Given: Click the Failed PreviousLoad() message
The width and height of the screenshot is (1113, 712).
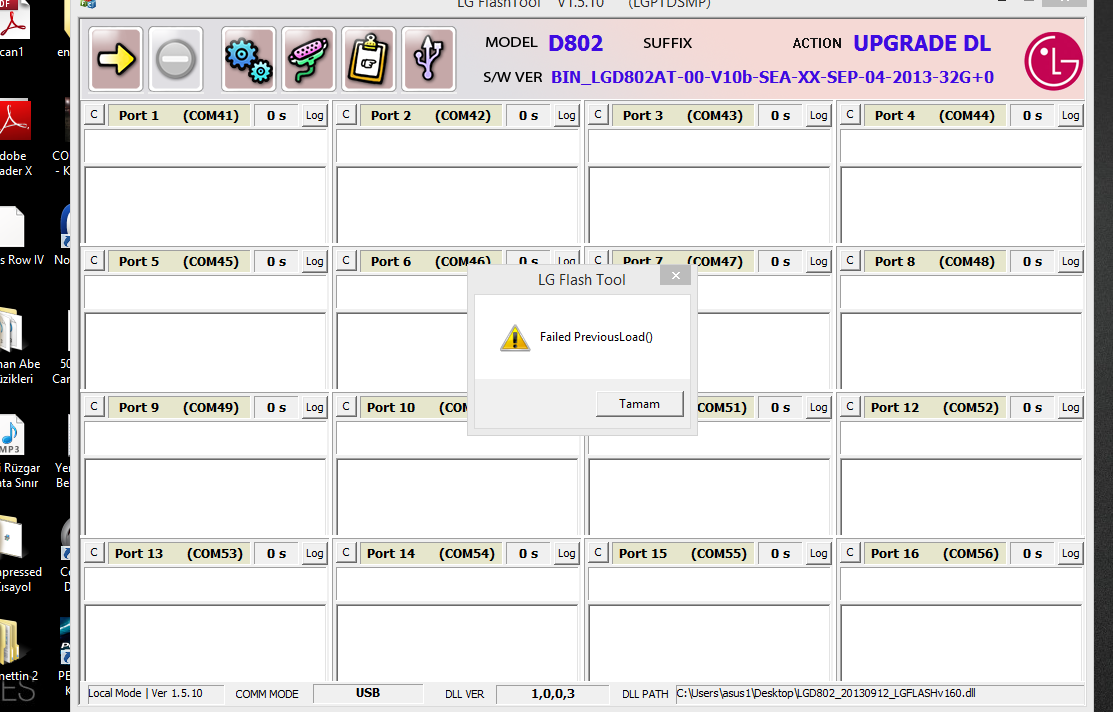Looking at the screenshot, I should 596,337.
